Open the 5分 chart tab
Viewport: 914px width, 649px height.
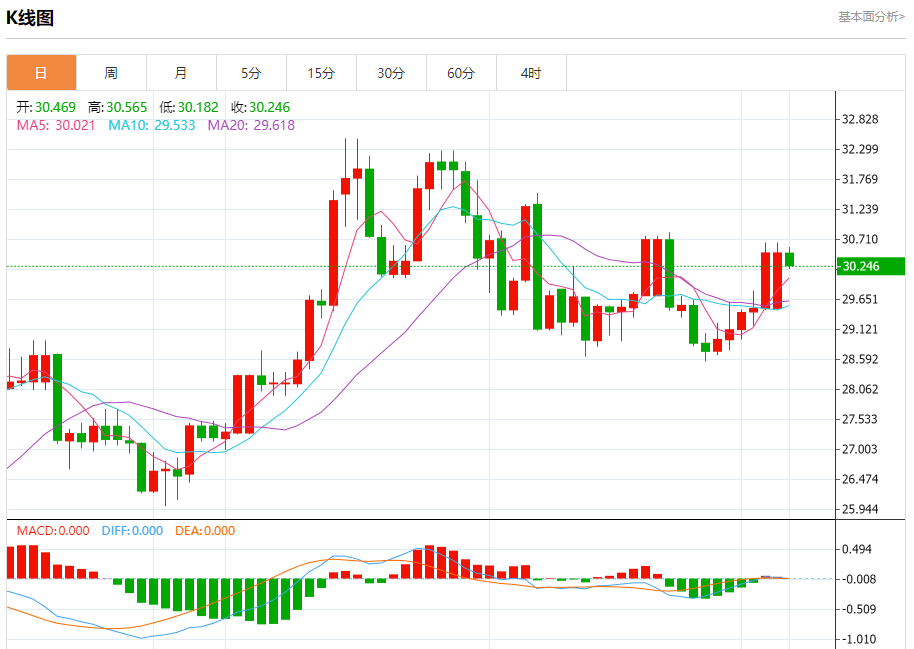(251, 73)
